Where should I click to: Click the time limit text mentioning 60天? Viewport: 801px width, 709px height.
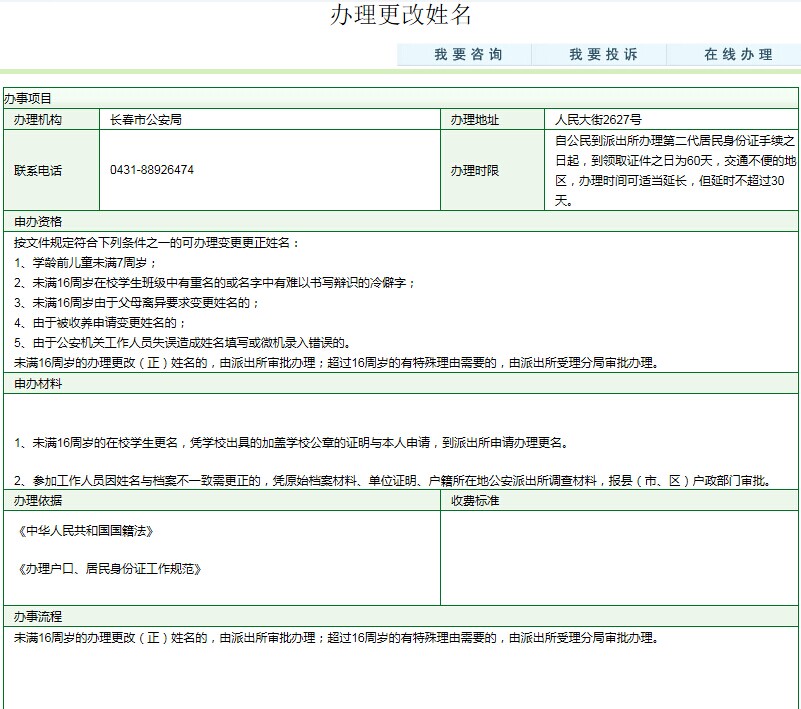675,170
